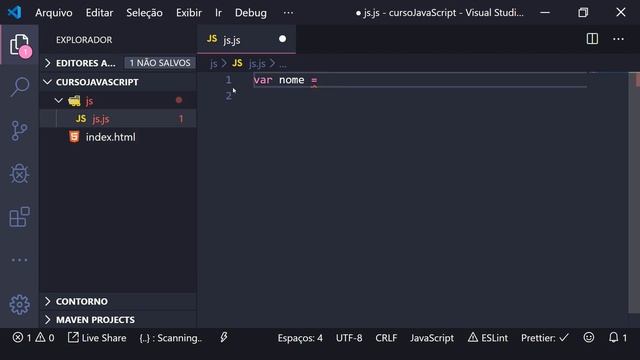Click the js.js problem count badge
The image size is (640, 360).
tap(181, 119)
